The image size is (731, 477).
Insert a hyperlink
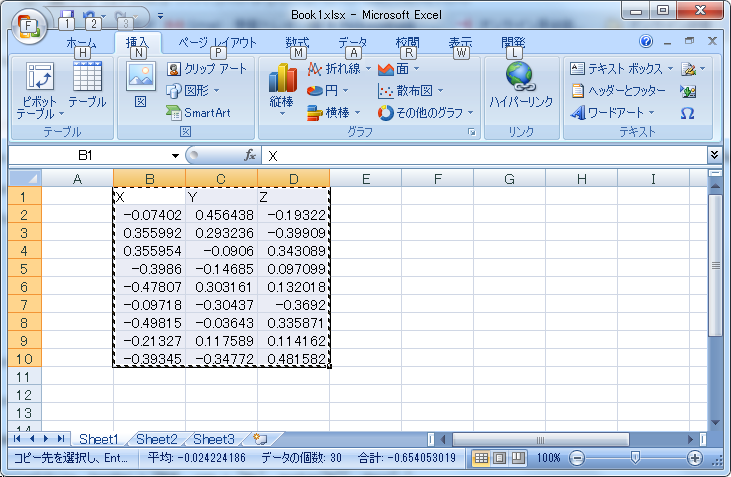pos(521,85)
